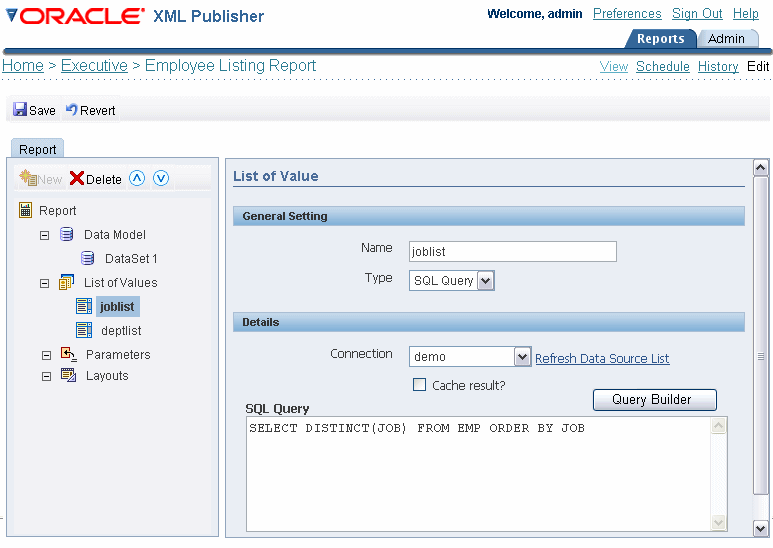
Task: Click Refresh Data Source List link
Action: pos(602,358)
